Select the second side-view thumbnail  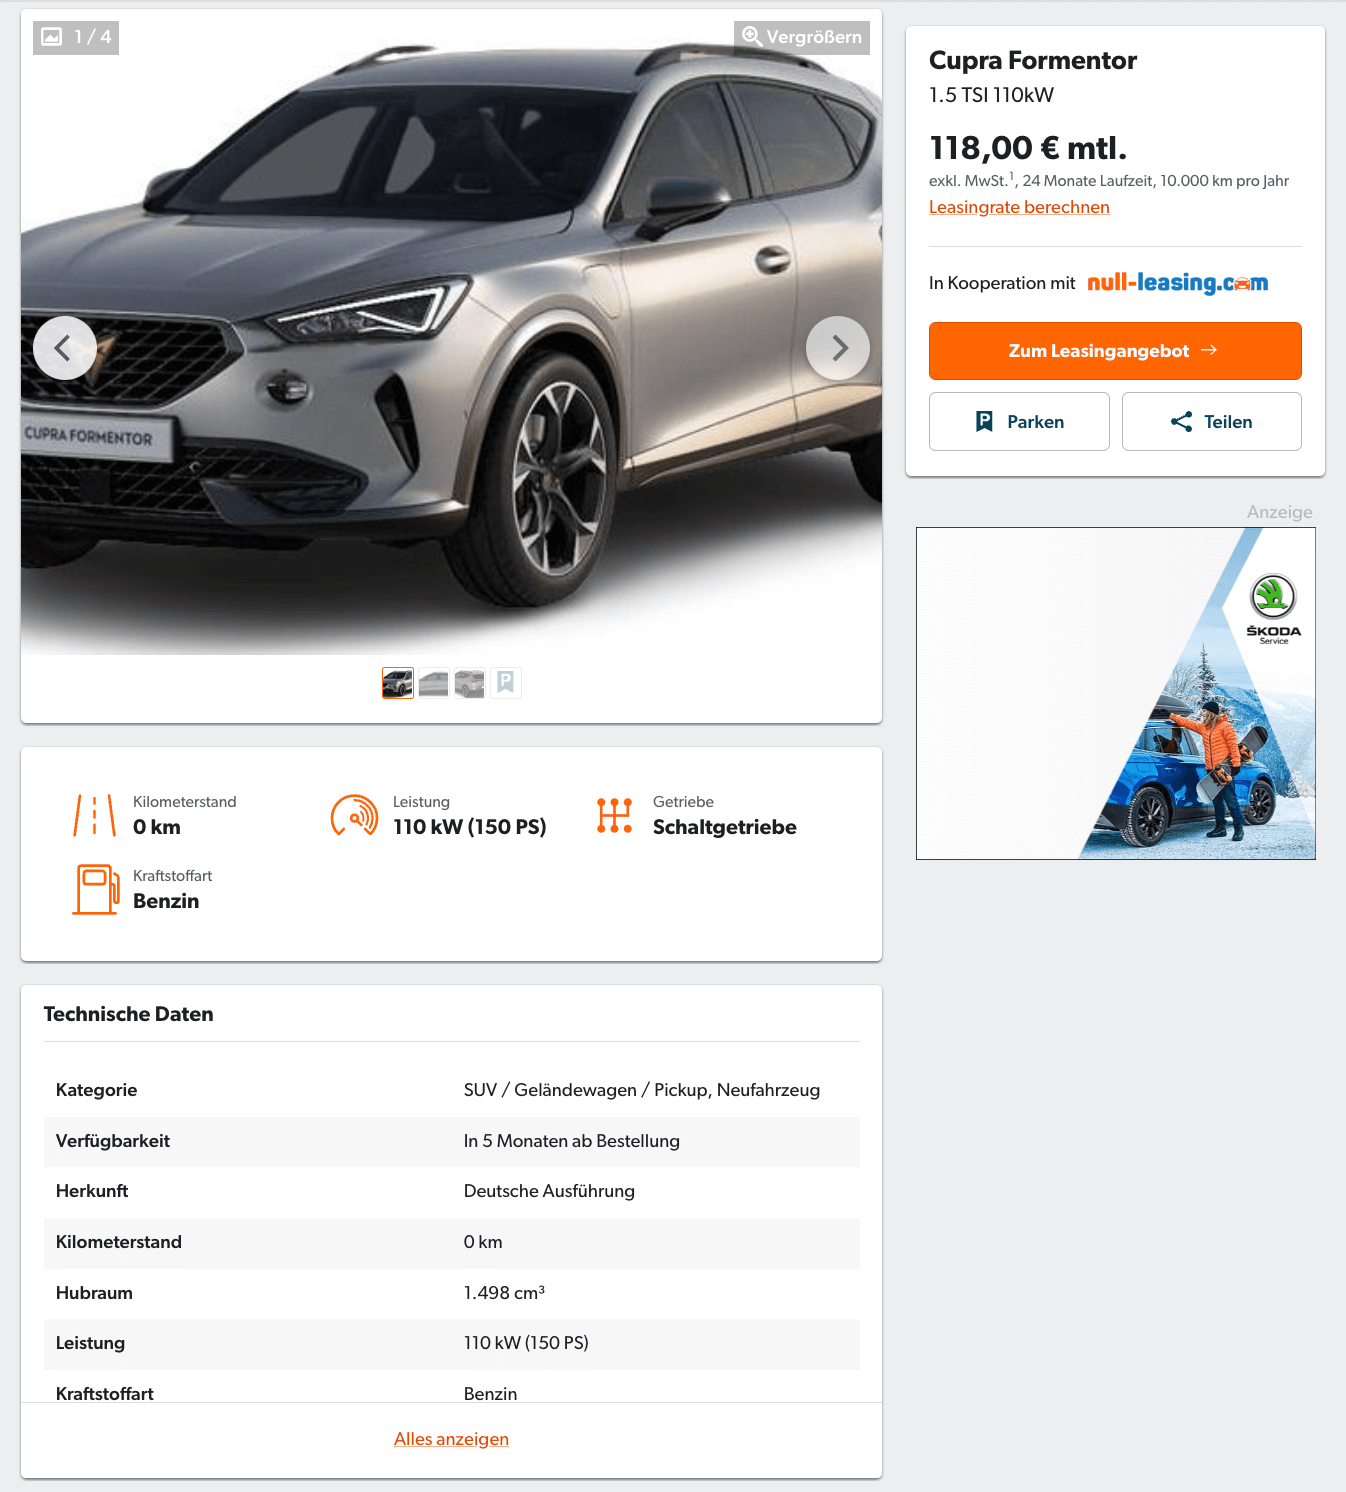[434, 683]
